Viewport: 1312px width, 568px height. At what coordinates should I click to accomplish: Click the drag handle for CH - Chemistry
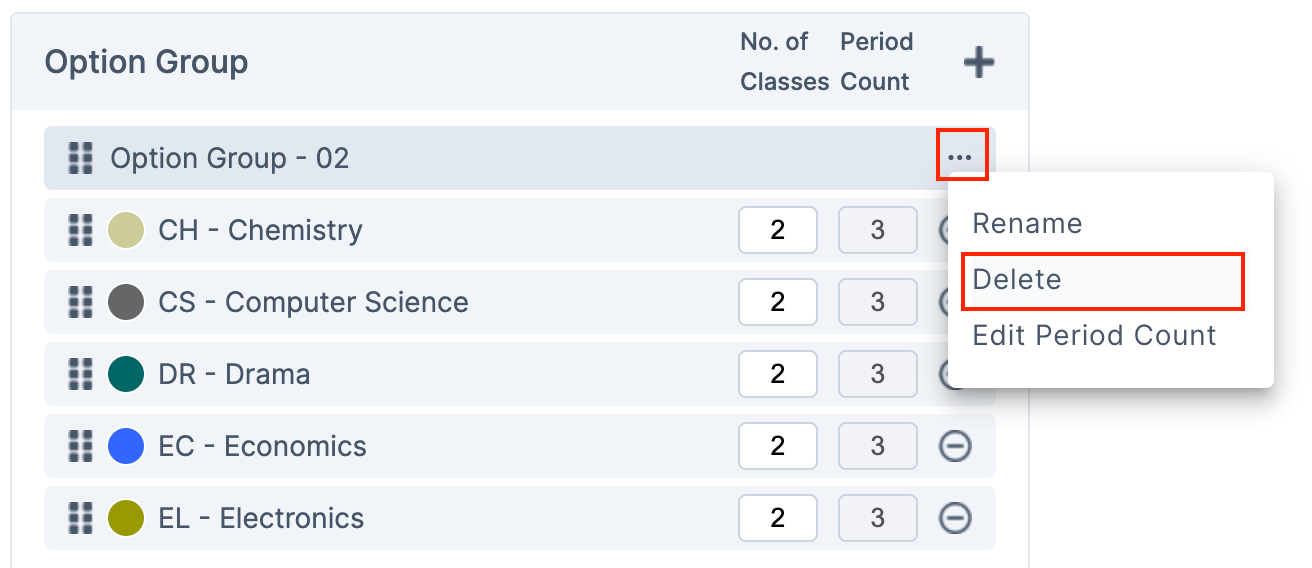[80, 230]
